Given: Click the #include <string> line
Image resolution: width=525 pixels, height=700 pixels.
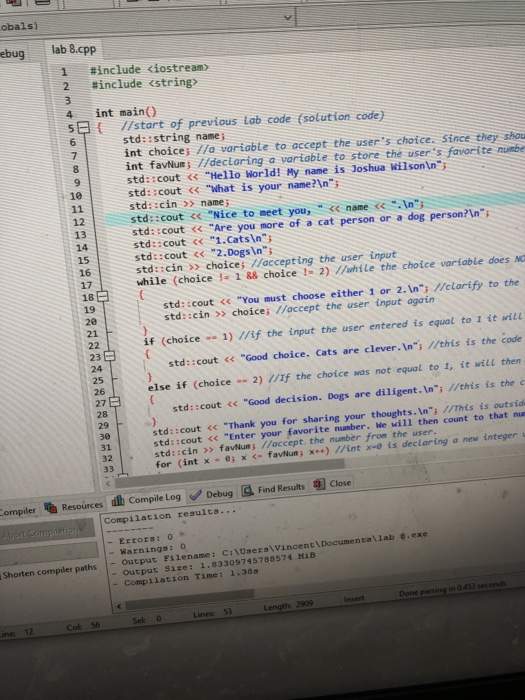Looking at the screenshot, I should (x=144, y=83).
